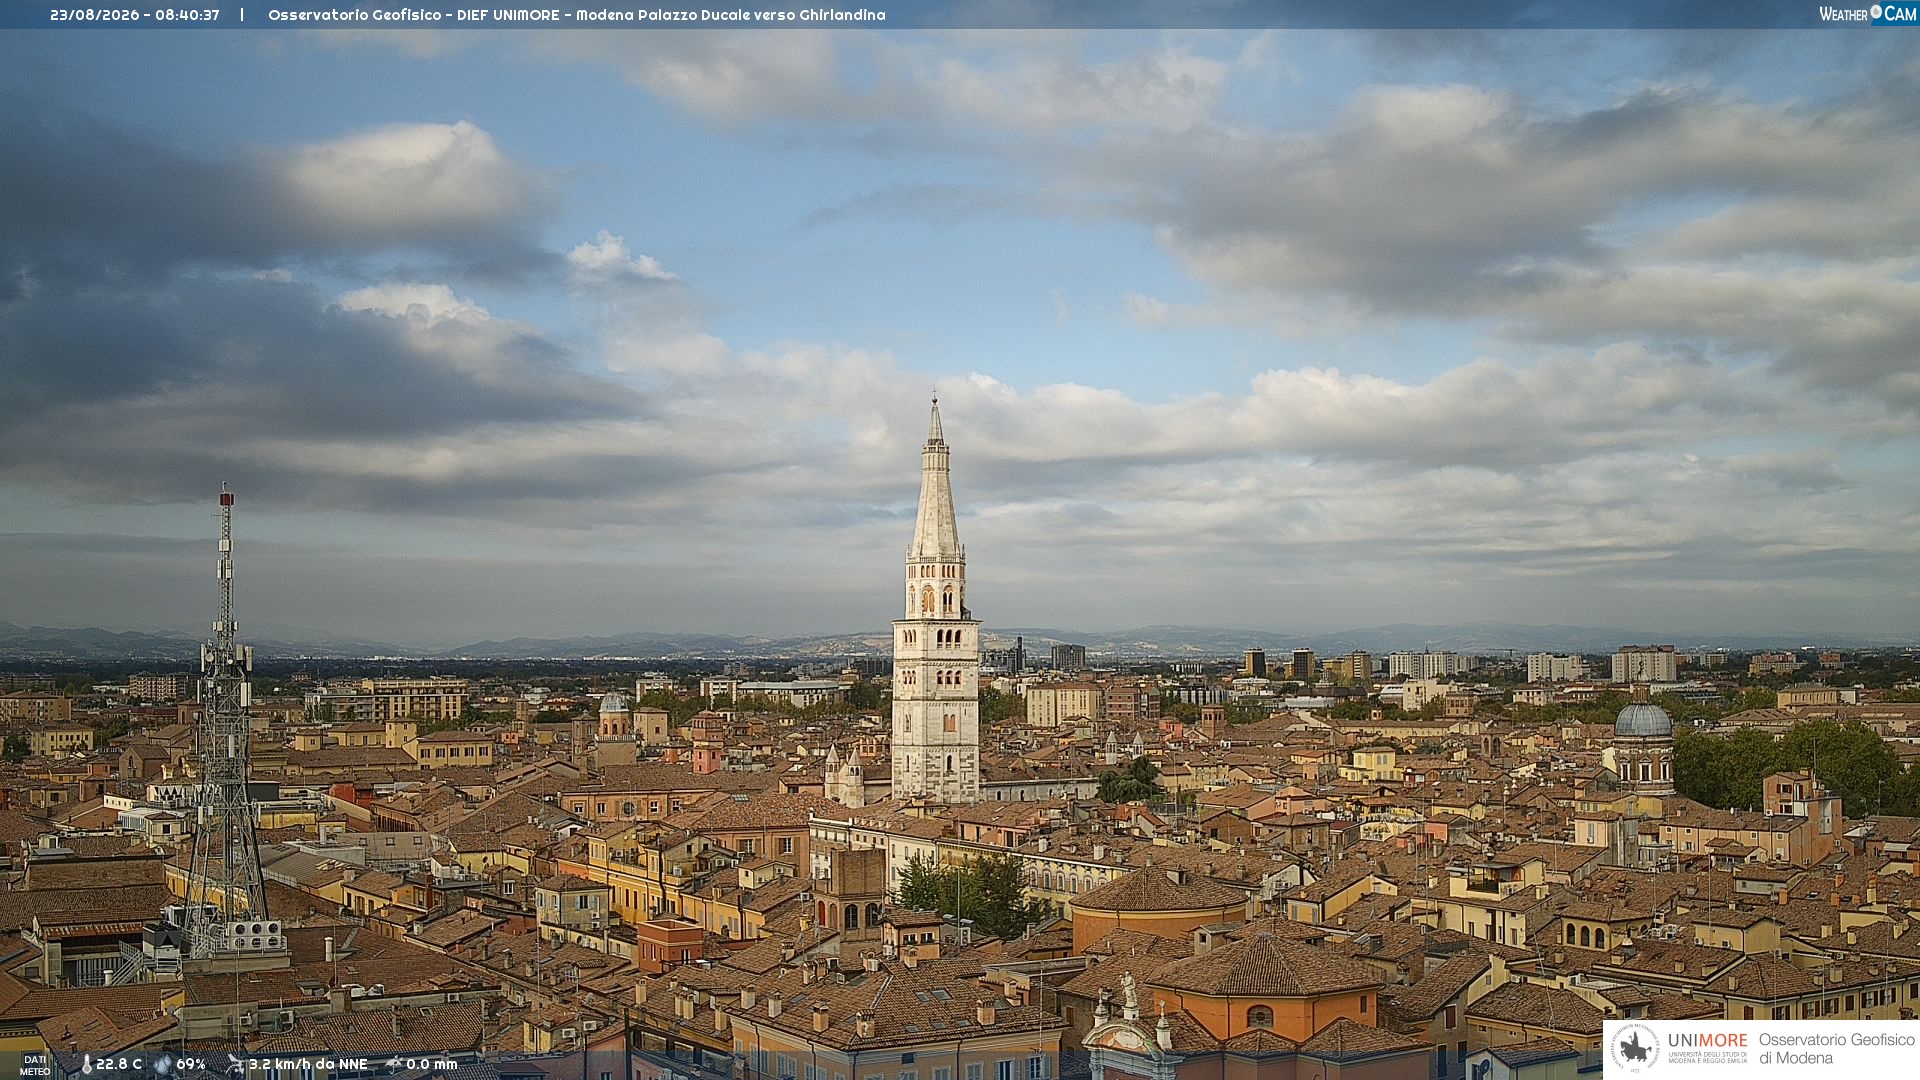Click the grey church dome in the image
The width and height of the screenshot is (1920, 1080).
pyautogui.click(x=1643, y=720)
